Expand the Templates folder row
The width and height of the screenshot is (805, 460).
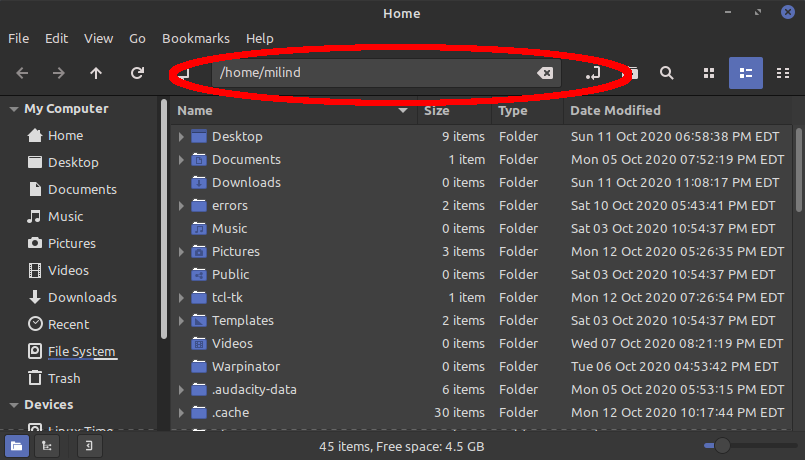pos(181,321)
